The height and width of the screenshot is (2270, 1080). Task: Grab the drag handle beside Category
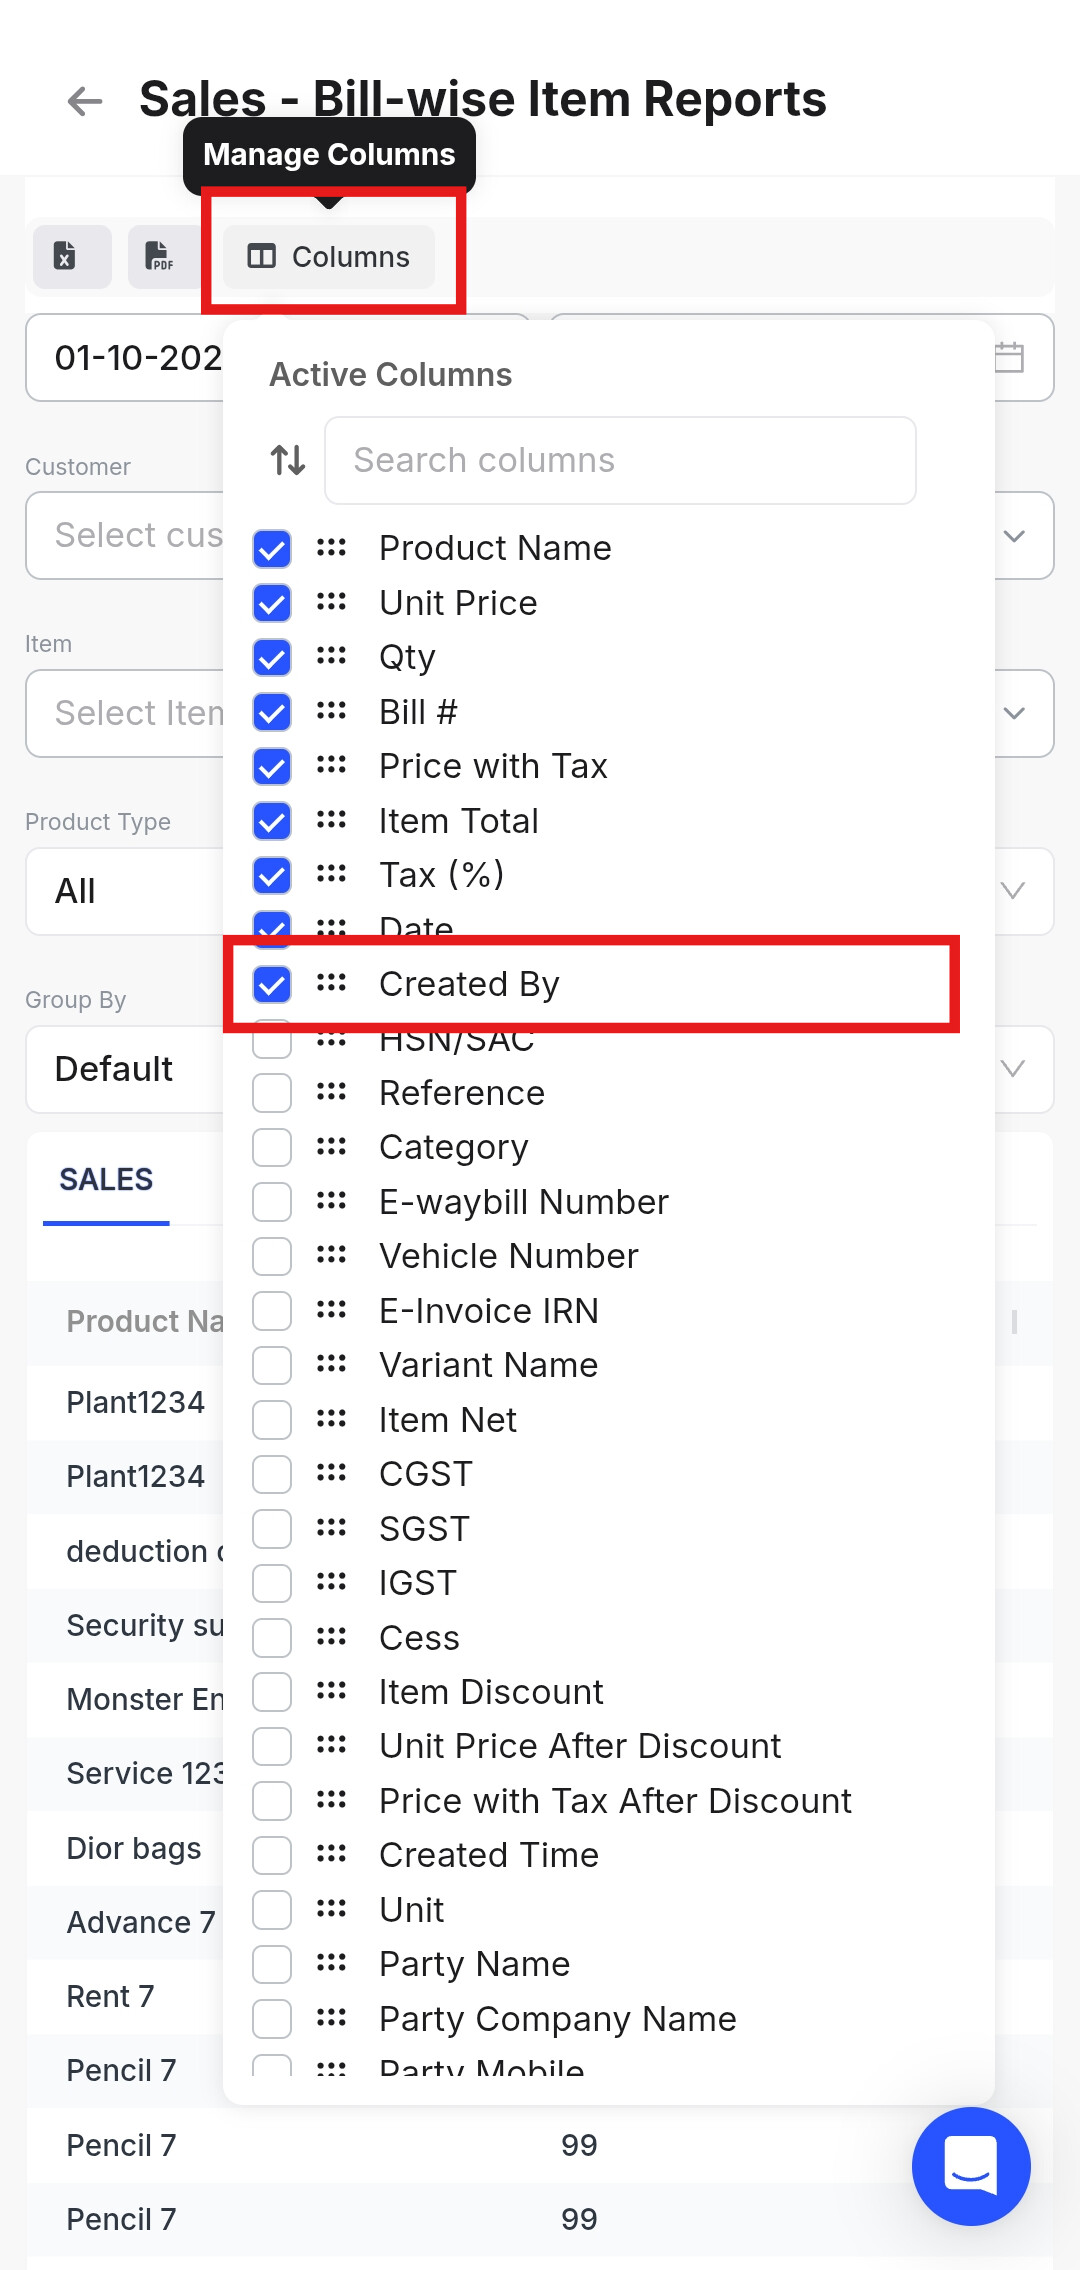coord(331,1146)
